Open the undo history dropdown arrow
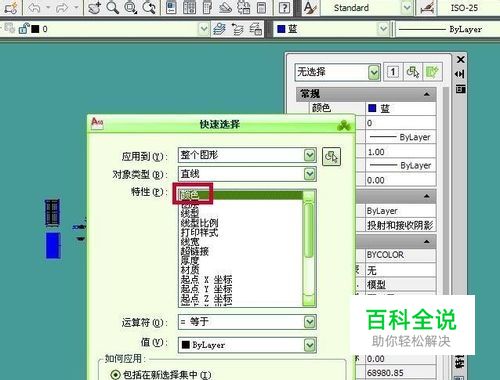 pyautogui.click(x=48, y=7)
